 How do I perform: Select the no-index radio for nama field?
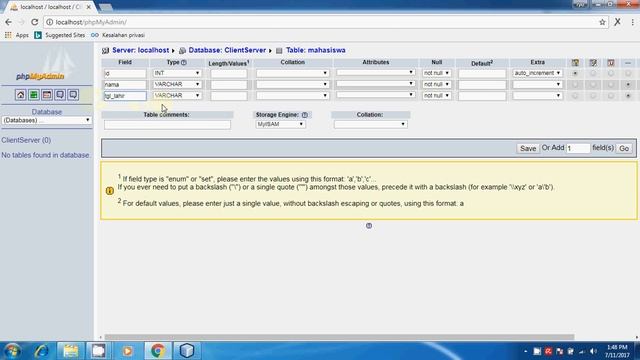point(628,84)
